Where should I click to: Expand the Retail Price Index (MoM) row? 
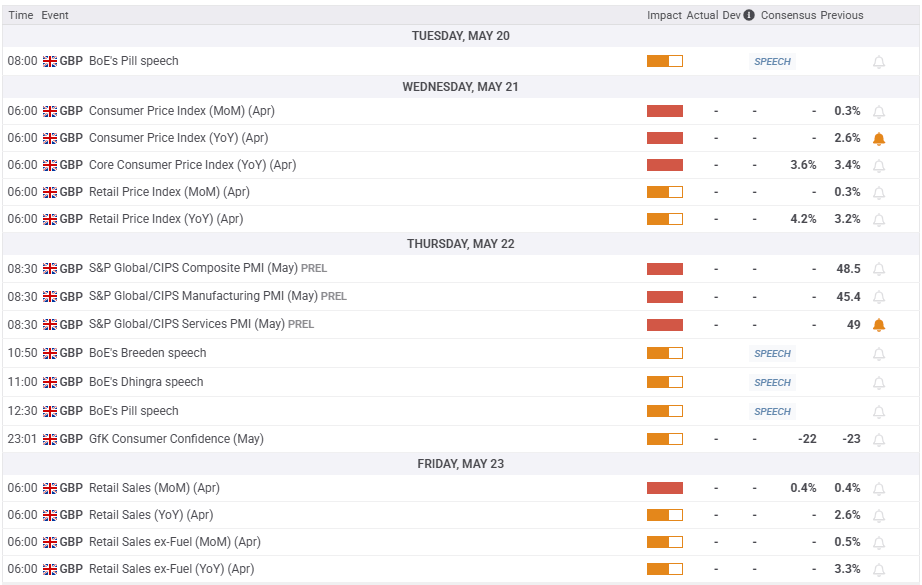[169, 192]
